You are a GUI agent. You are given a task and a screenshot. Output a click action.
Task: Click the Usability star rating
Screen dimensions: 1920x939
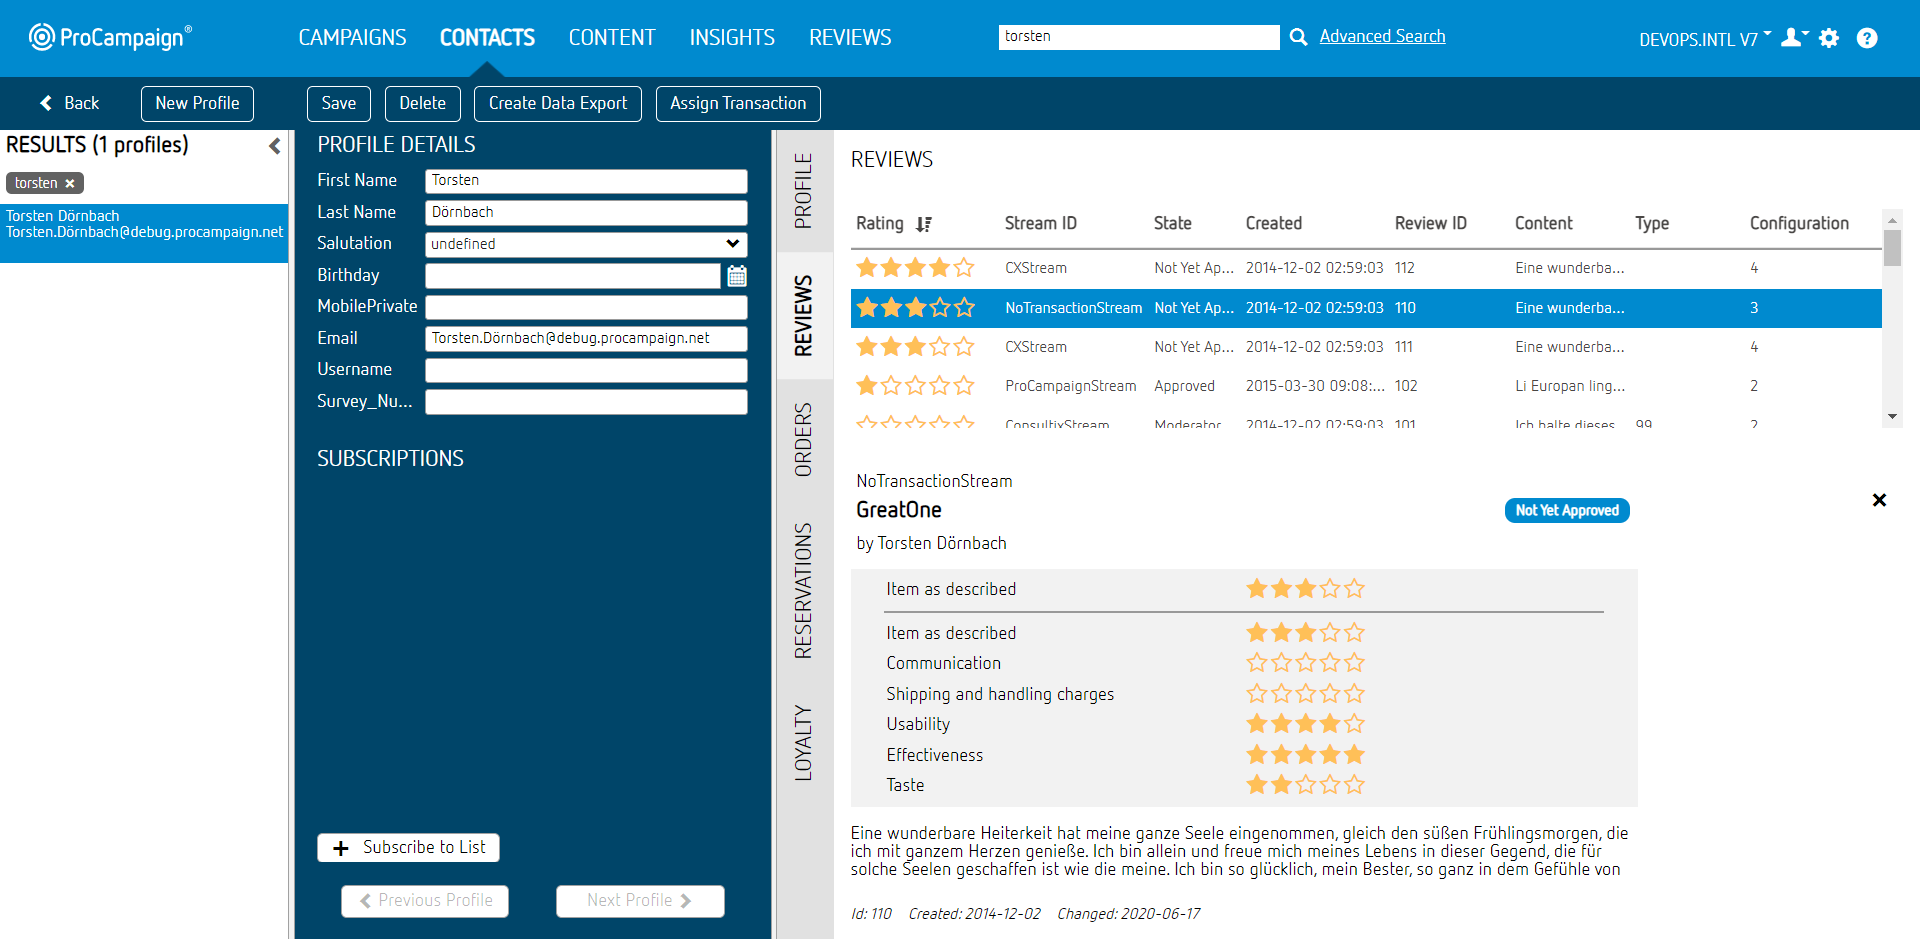(1305, 724)
